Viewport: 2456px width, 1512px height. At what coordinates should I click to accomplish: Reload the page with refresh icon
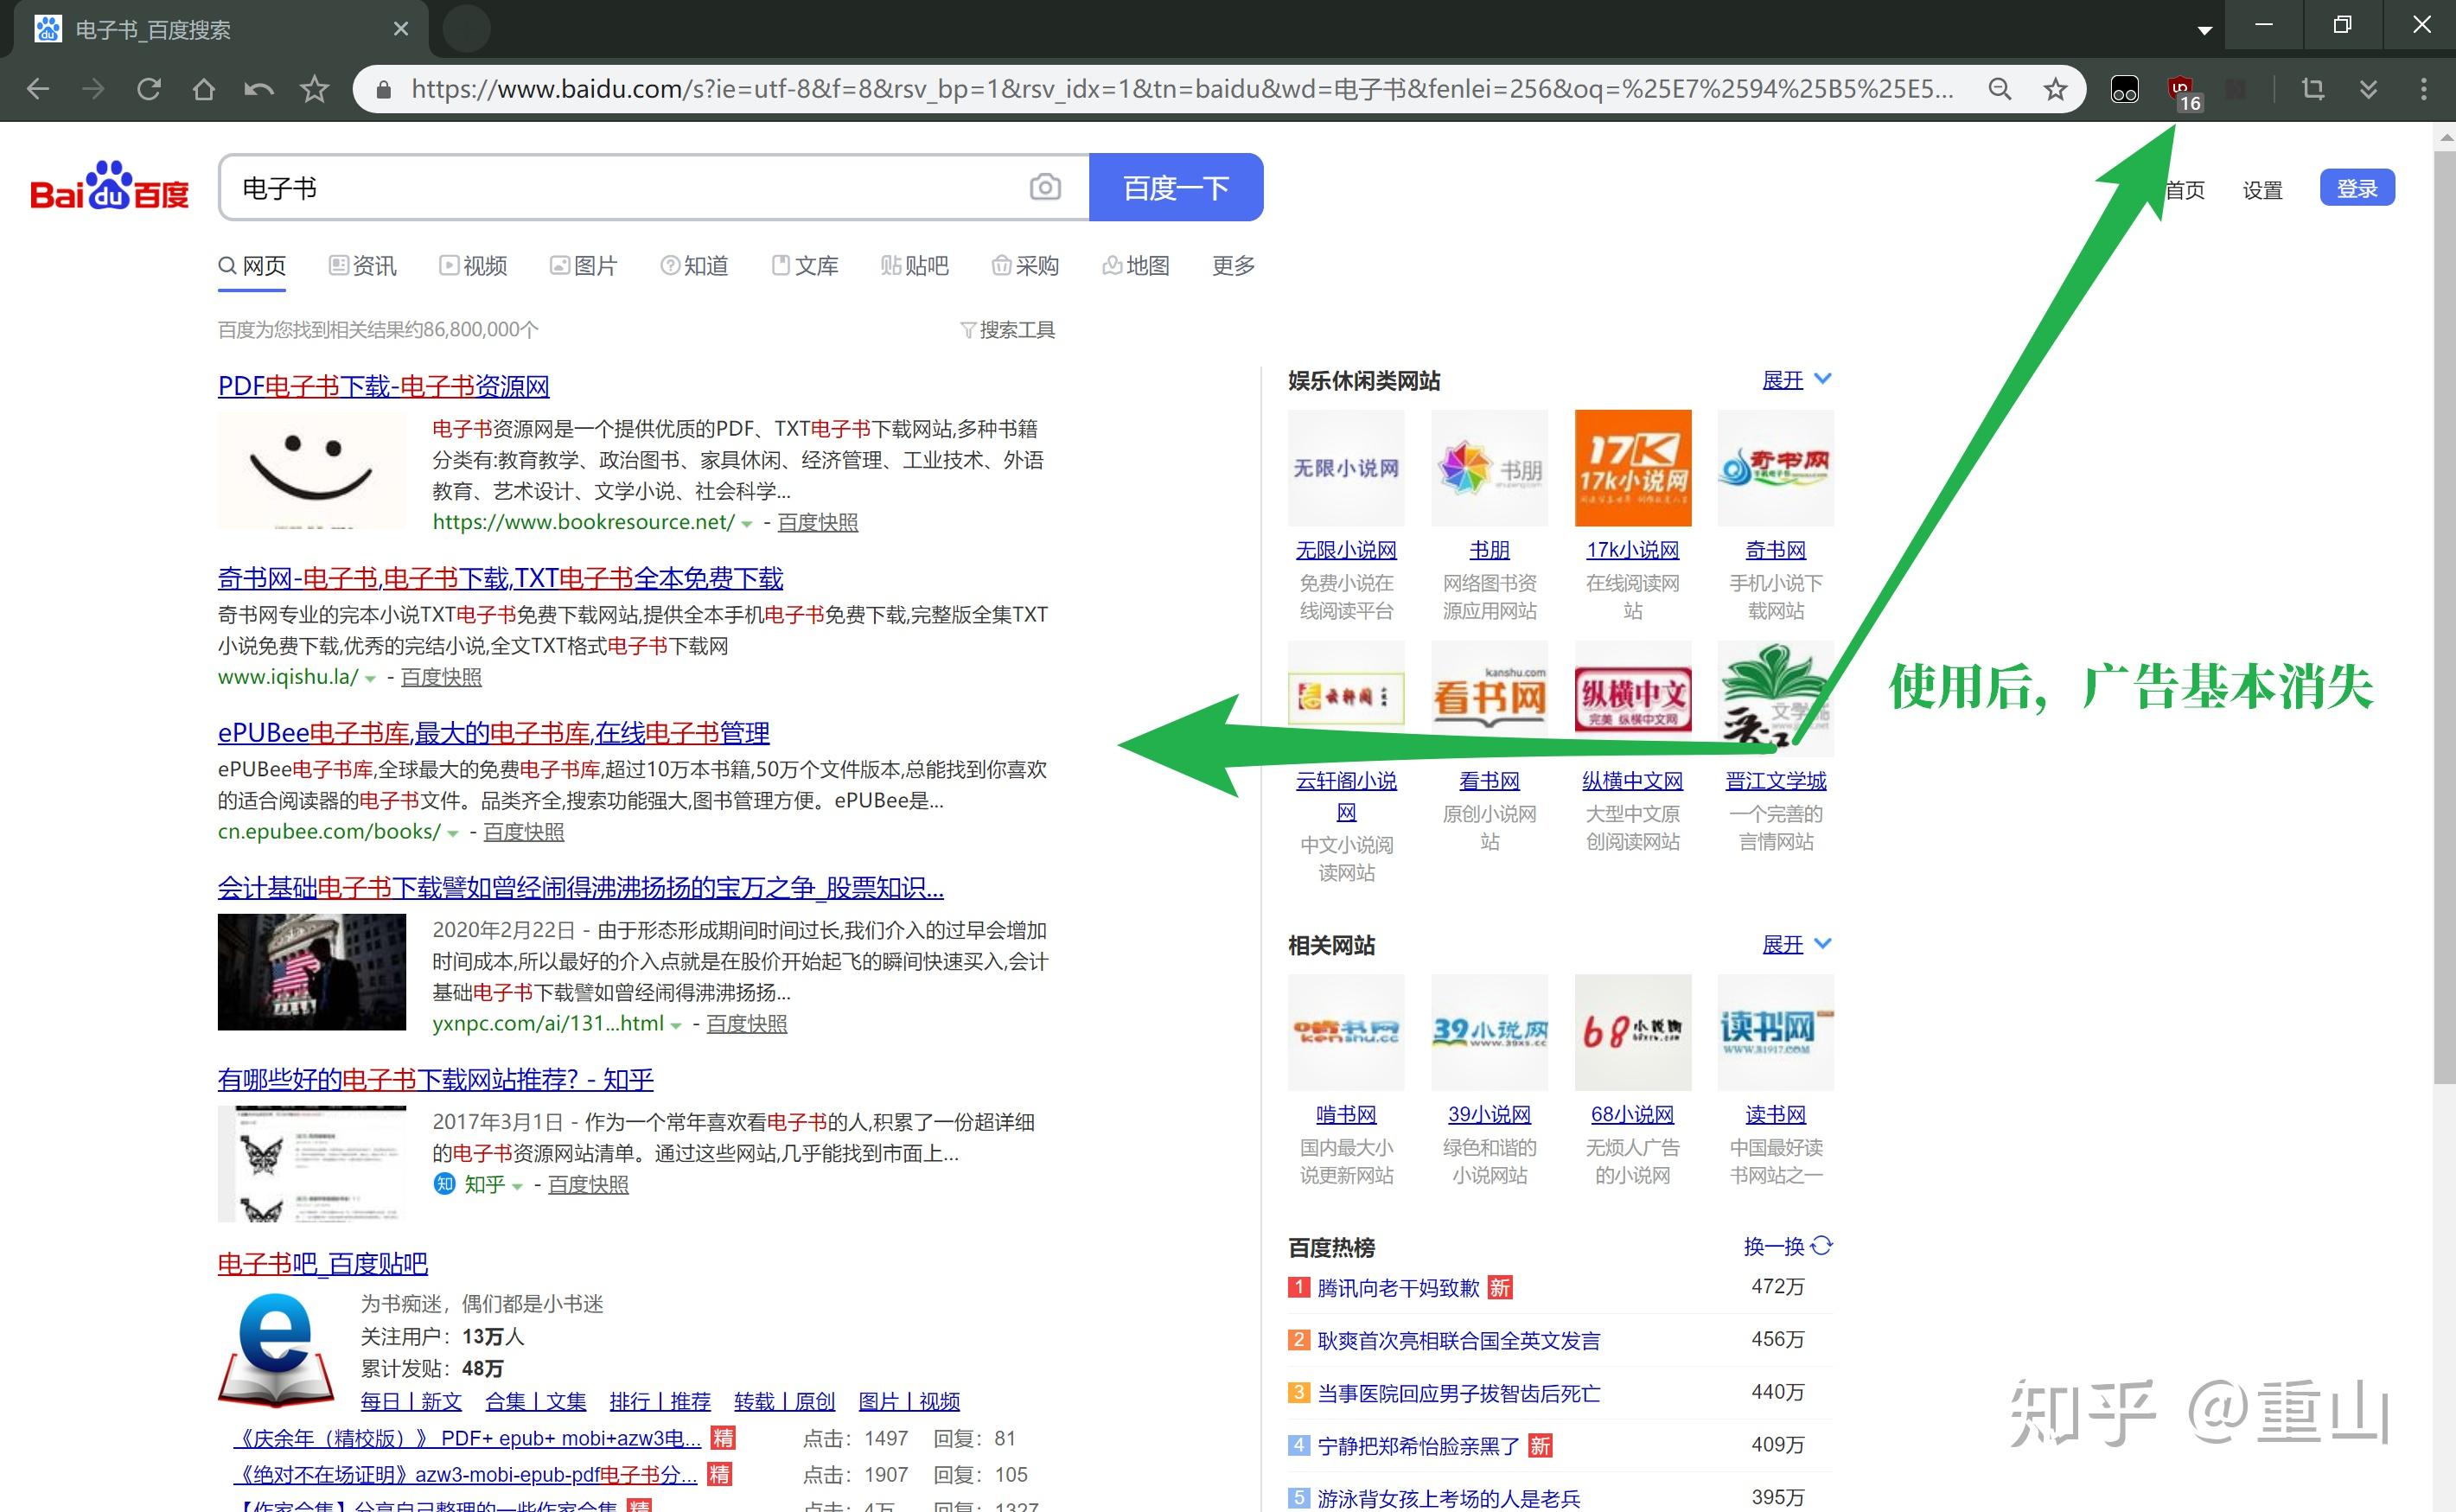(149, 89)
